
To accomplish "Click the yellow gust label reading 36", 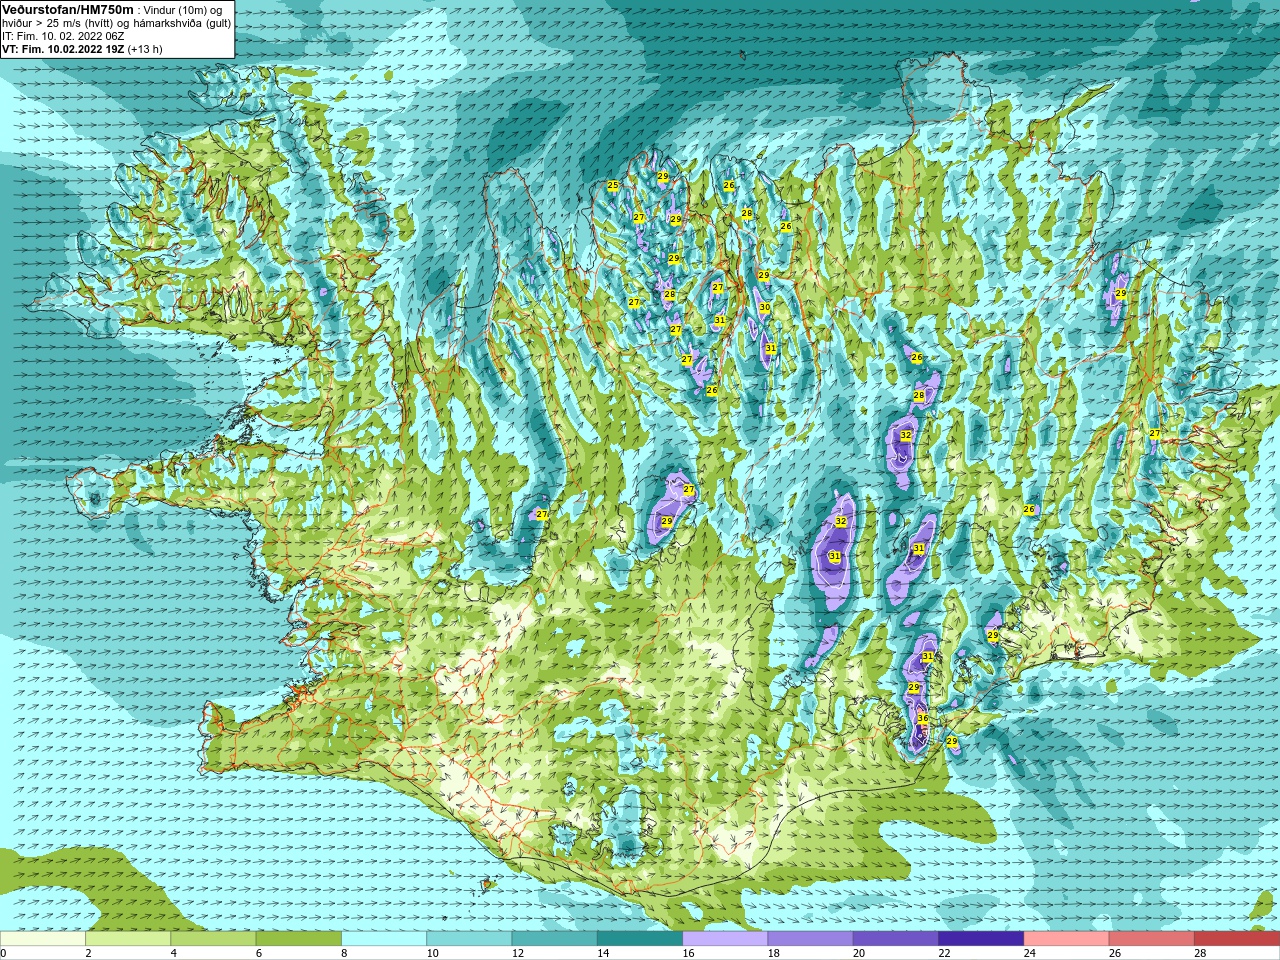I will (x=922, y=719).
